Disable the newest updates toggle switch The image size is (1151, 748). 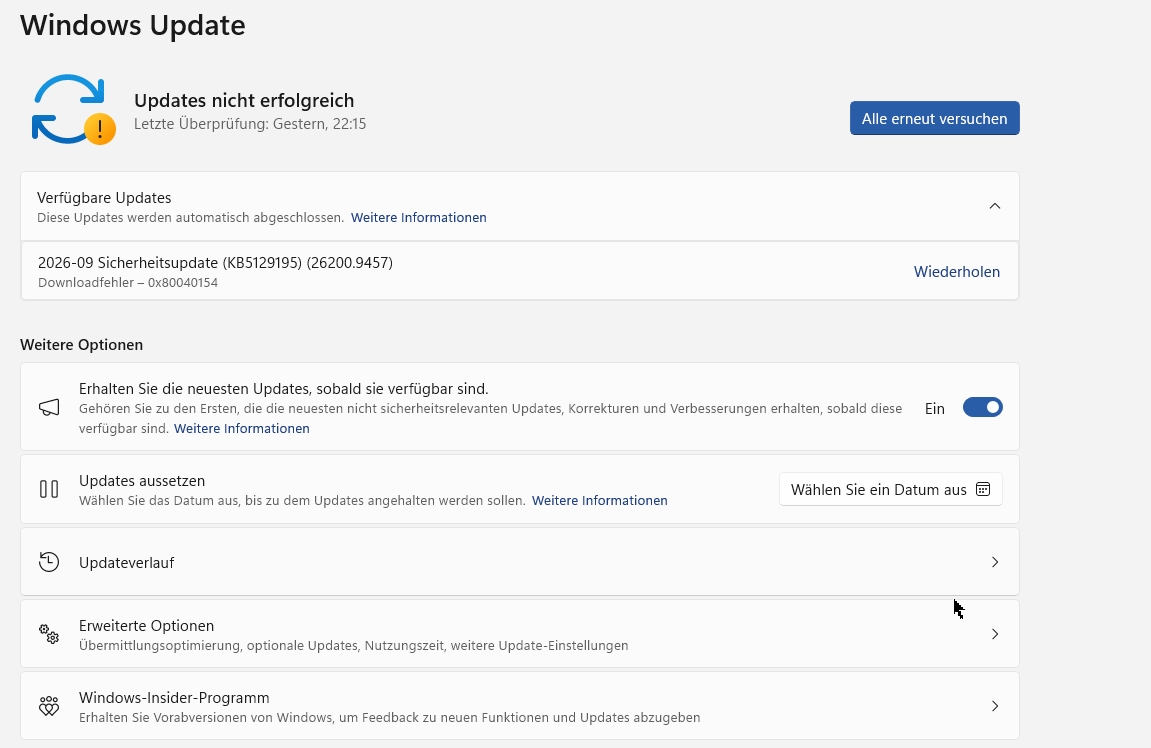point(982,407)
